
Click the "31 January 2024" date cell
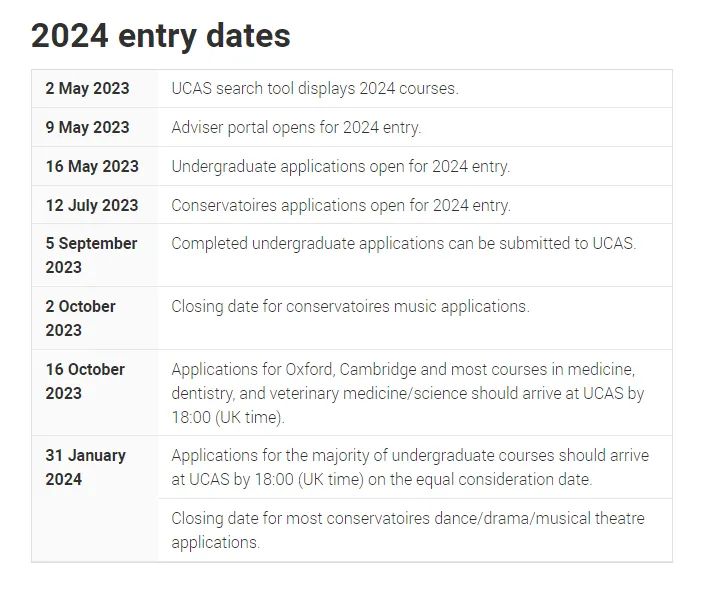click(x=85, y=467)
